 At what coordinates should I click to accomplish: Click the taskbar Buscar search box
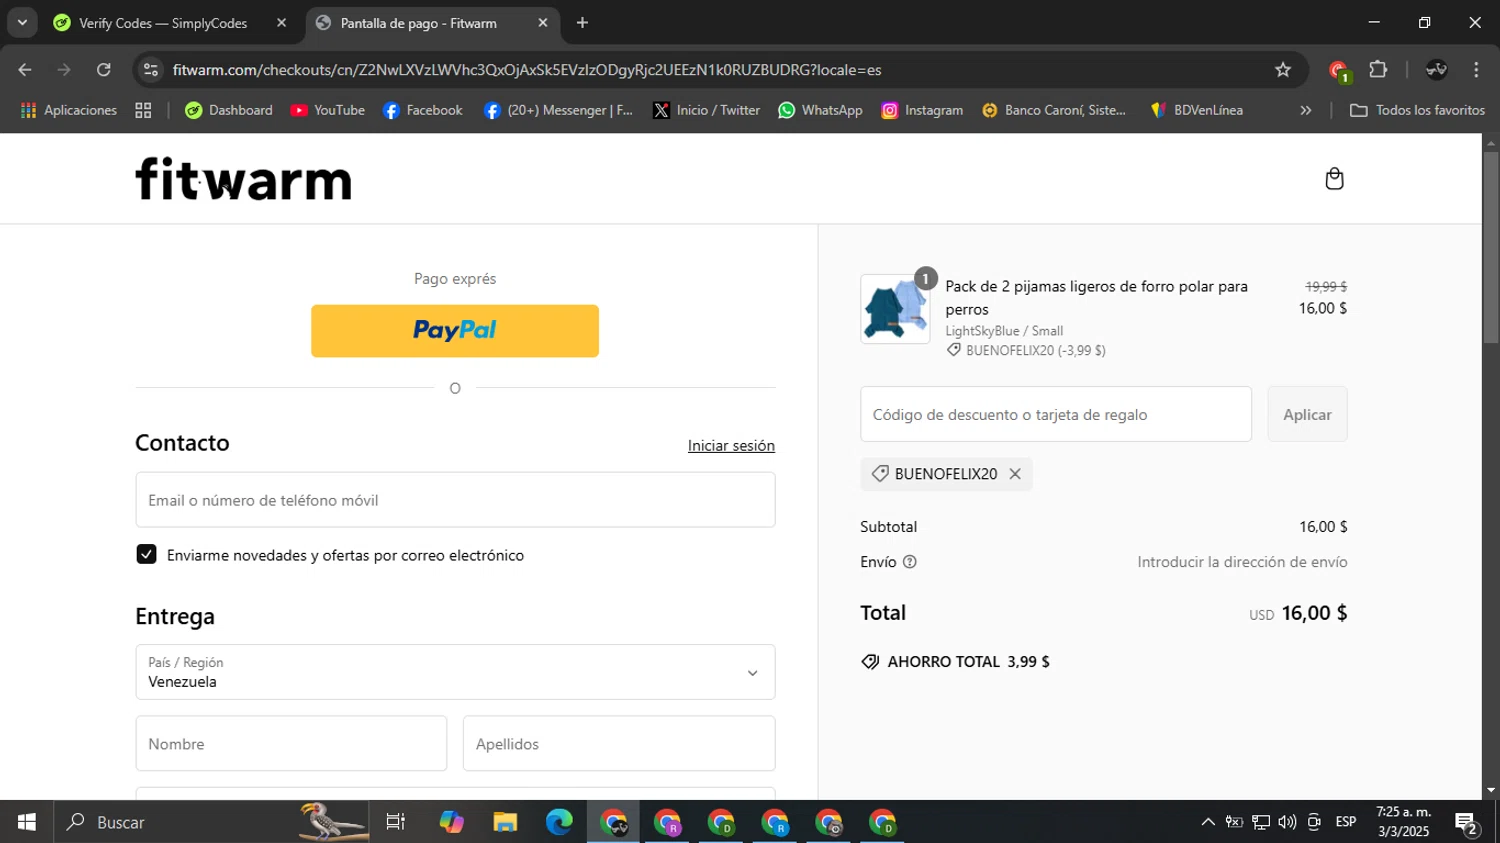tap(211, 822)
